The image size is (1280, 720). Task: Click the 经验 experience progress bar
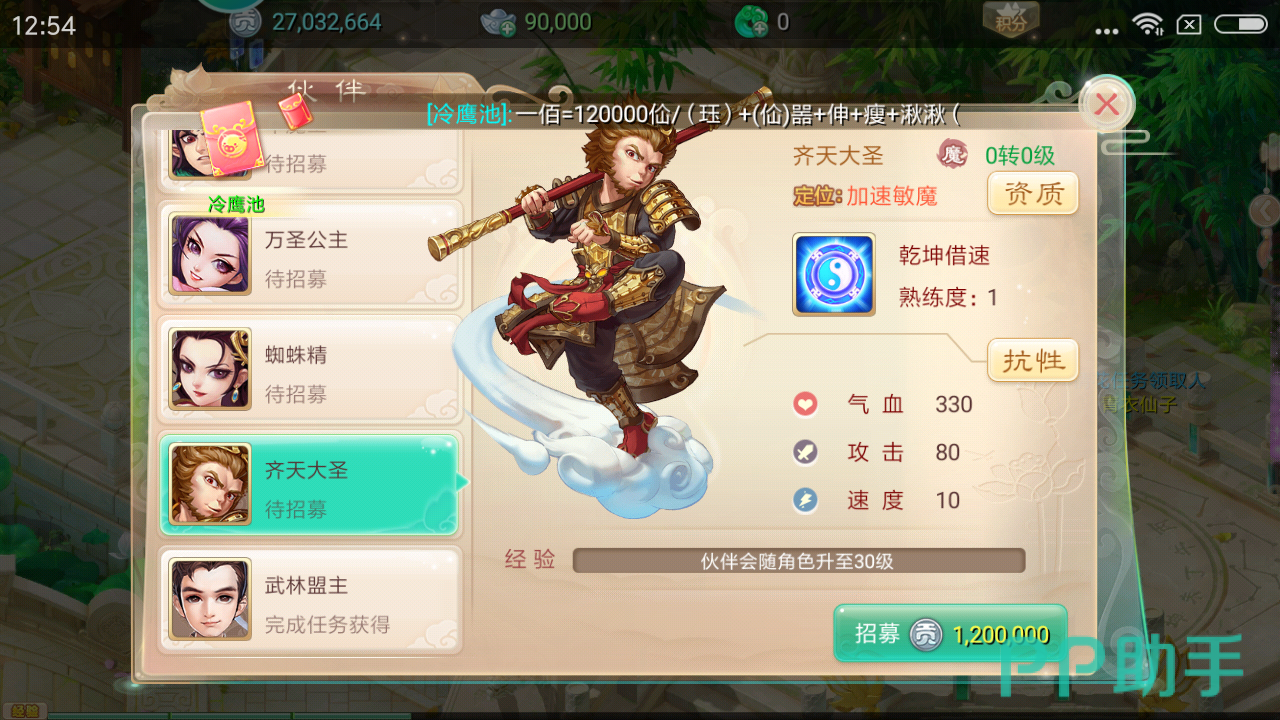799,561
